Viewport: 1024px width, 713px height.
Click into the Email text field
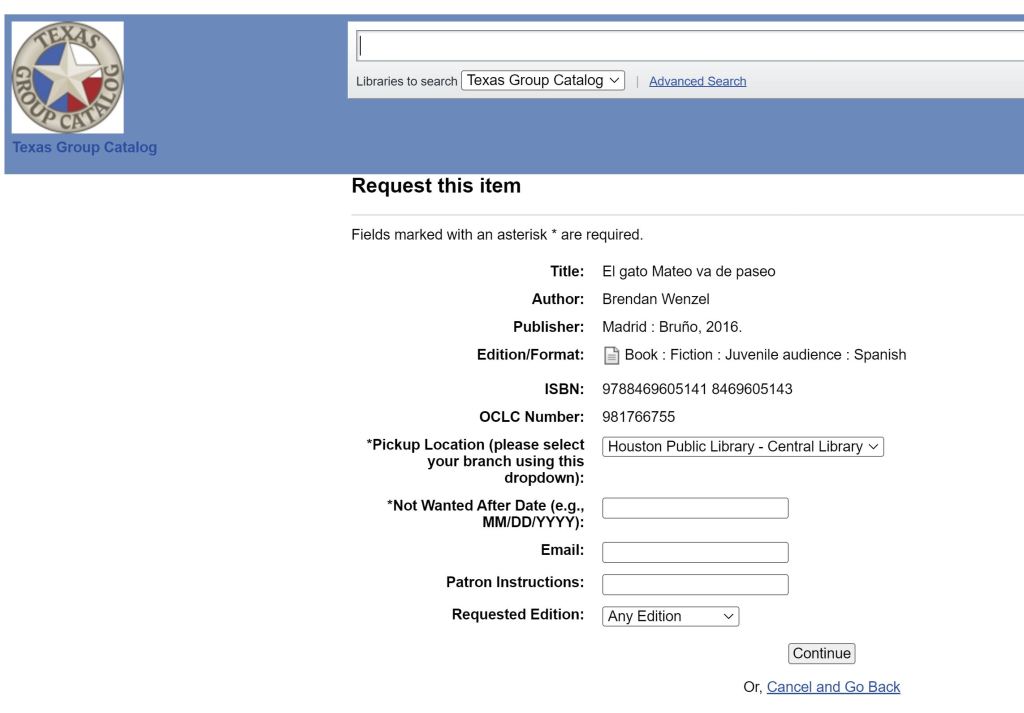tap(695, 552)
